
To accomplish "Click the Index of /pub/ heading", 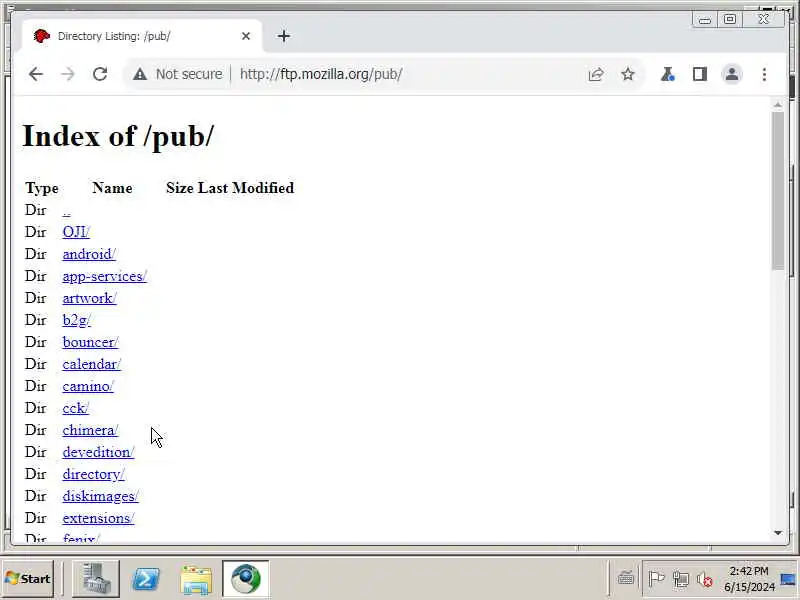I will click(x=118, y=136).
